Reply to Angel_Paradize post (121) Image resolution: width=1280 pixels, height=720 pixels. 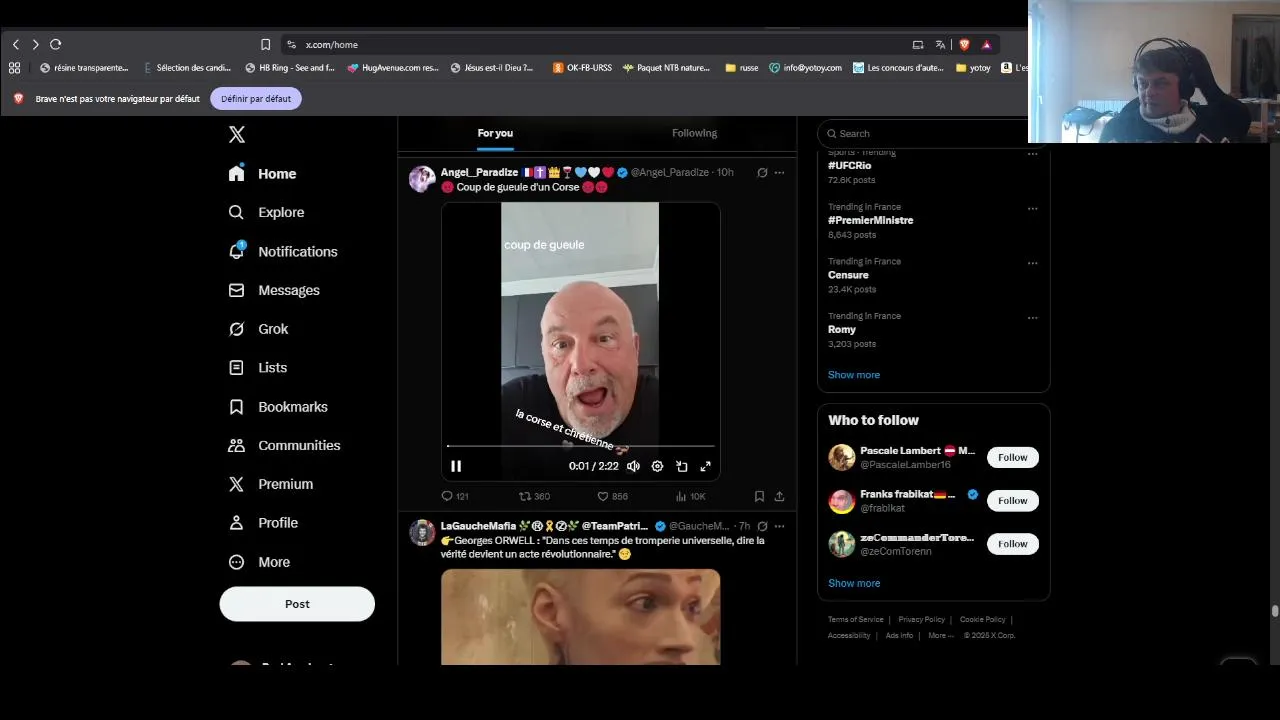(455, 496)
